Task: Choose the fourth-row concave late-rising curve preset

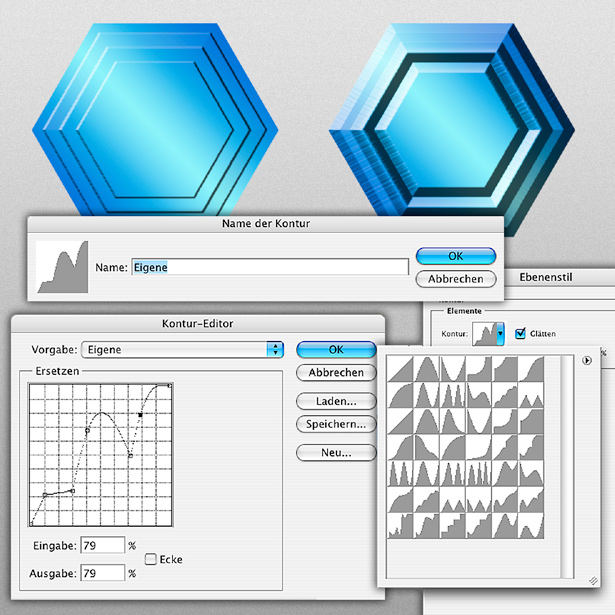Action: click(479, 447)
